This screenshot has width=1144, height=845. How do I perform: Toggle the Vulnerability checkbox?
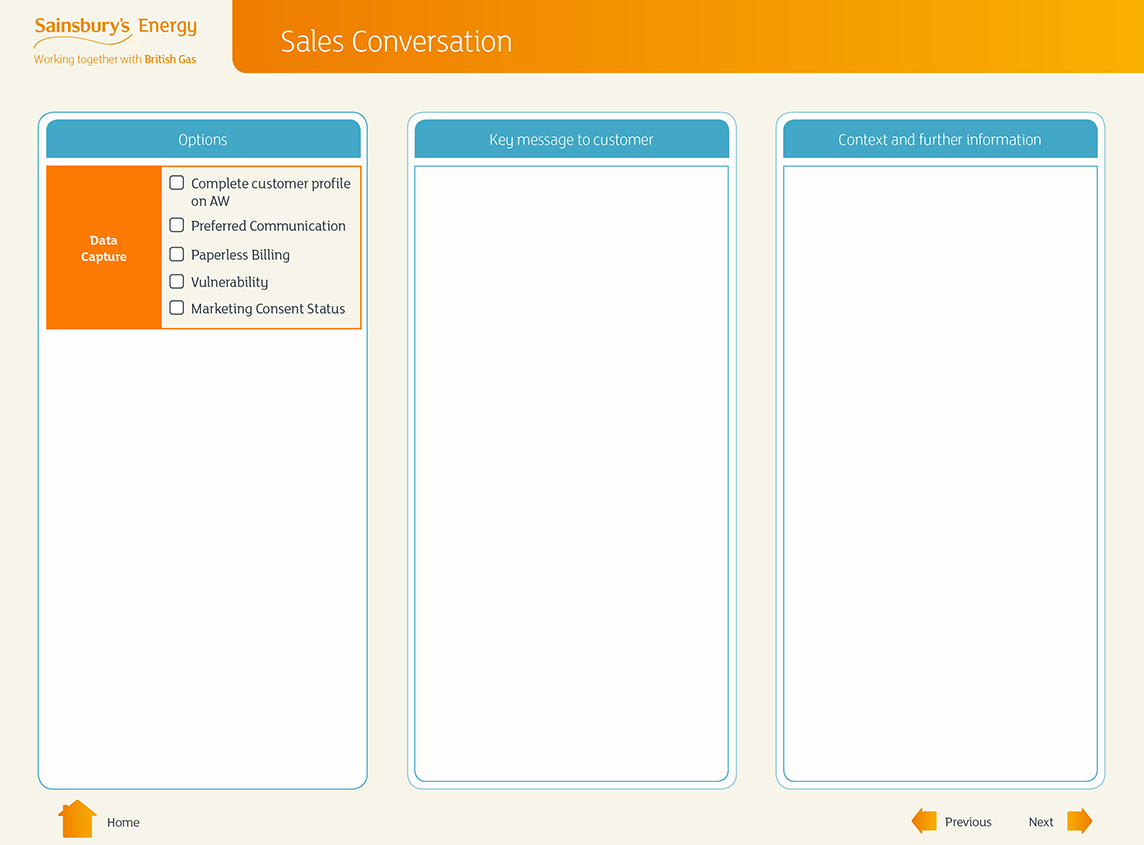177,281
